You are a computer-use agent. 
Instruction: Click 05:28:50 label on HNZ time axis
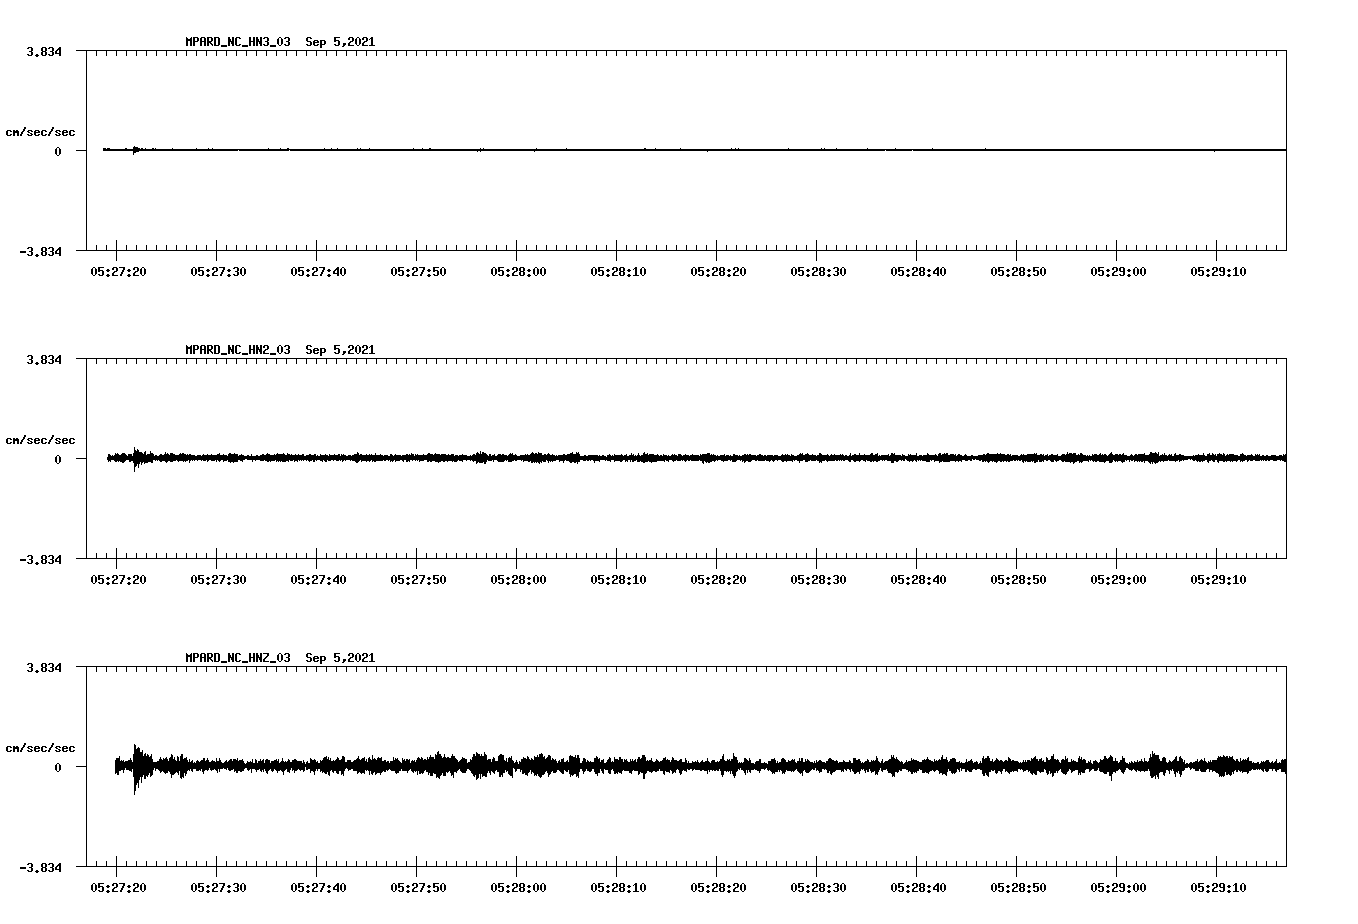point(1018,887)
